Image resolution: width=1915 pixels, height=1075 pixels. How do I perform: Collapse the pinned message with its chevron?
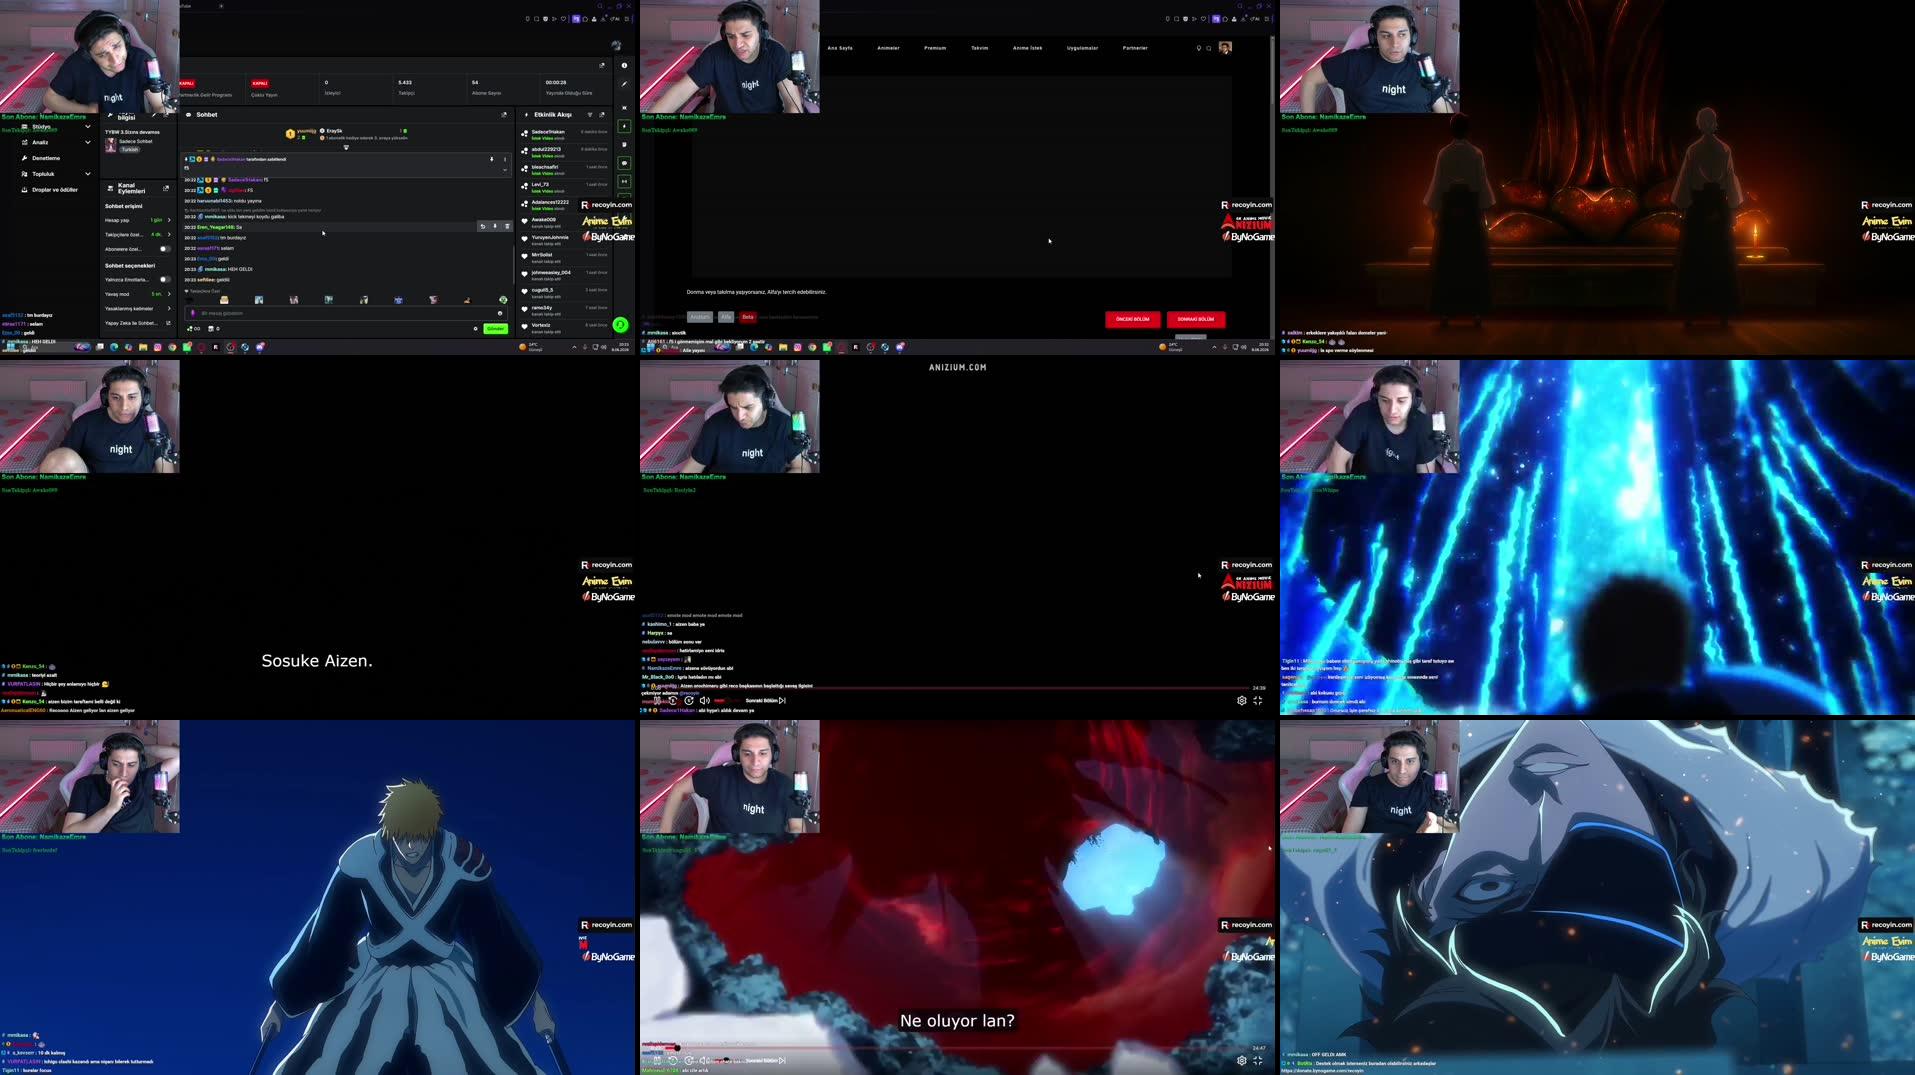[504, 169]
